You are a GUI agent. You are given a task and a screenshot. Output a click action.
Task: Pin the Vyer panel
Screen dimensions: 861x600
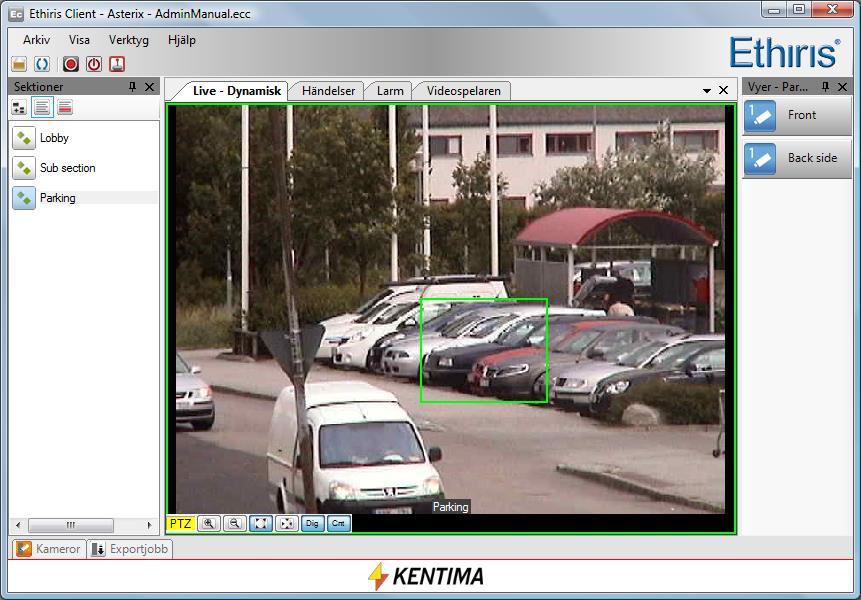[825, 87]
